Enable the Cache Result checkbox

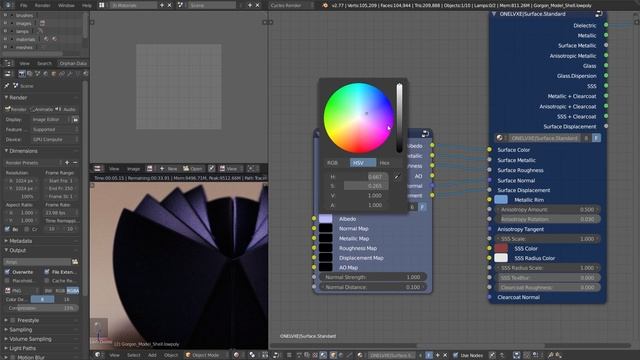[x=47, y=281]
